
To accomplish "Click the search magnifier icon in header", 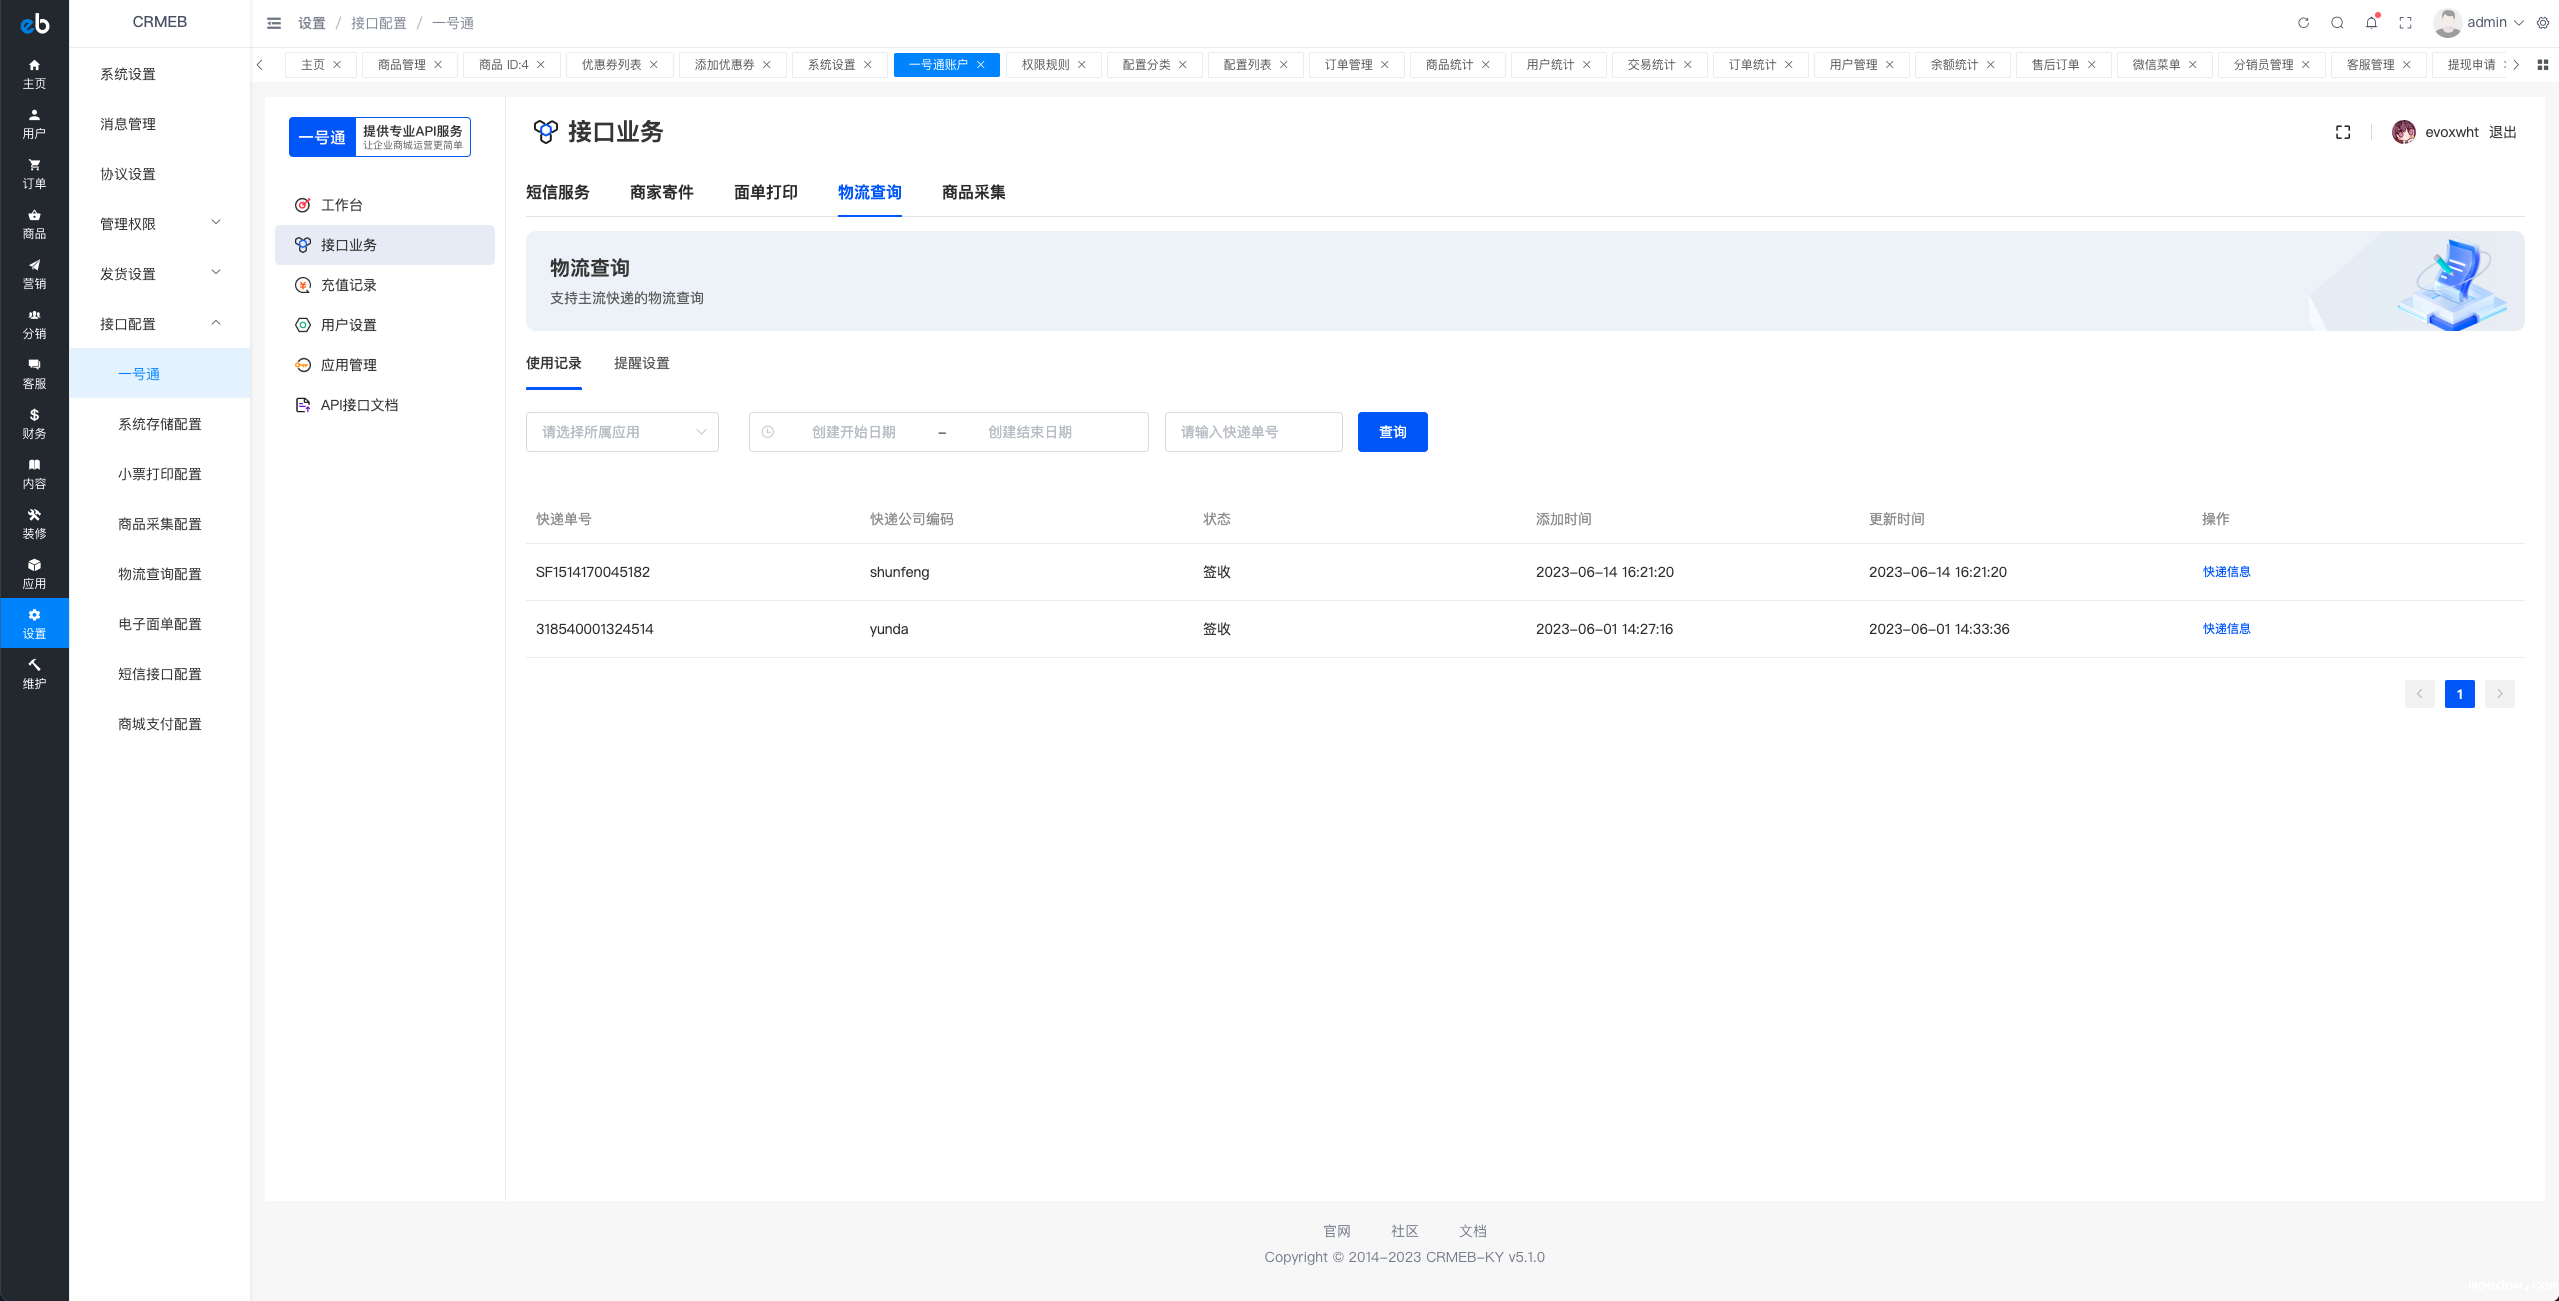I will pos(2337,23).
